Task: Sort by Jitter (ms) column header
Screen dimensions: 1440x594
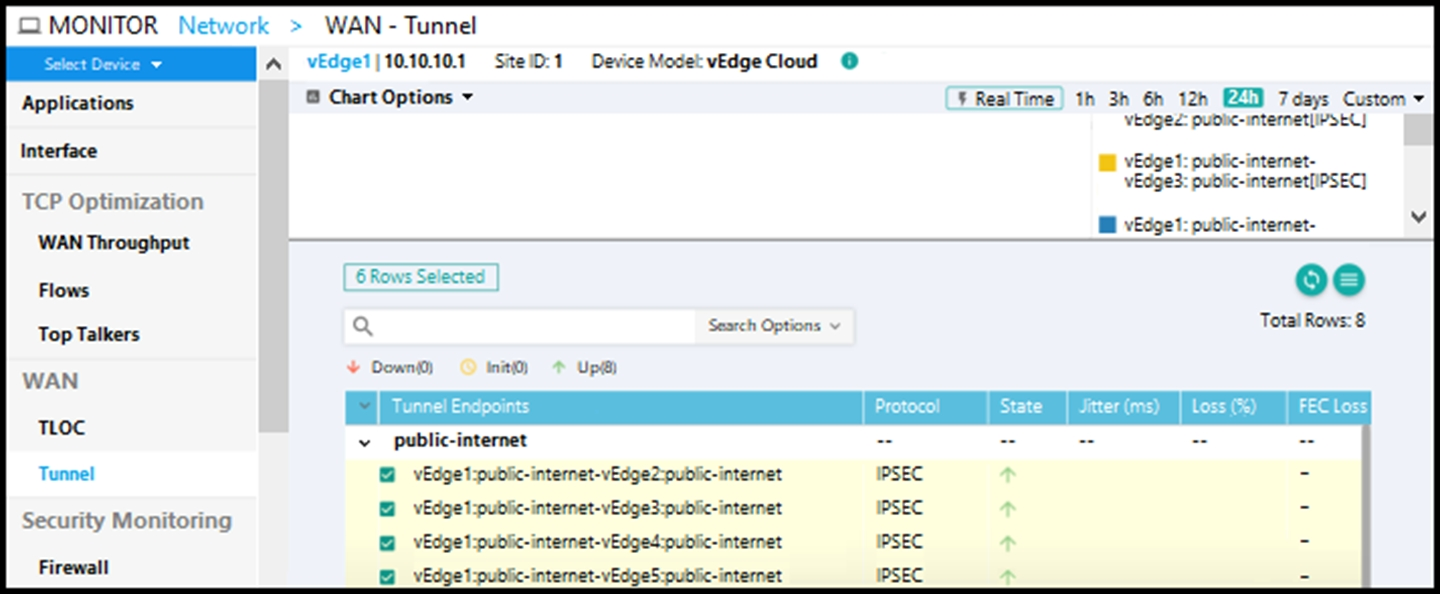Action: pyautogui.click(x=1119, y=407)
